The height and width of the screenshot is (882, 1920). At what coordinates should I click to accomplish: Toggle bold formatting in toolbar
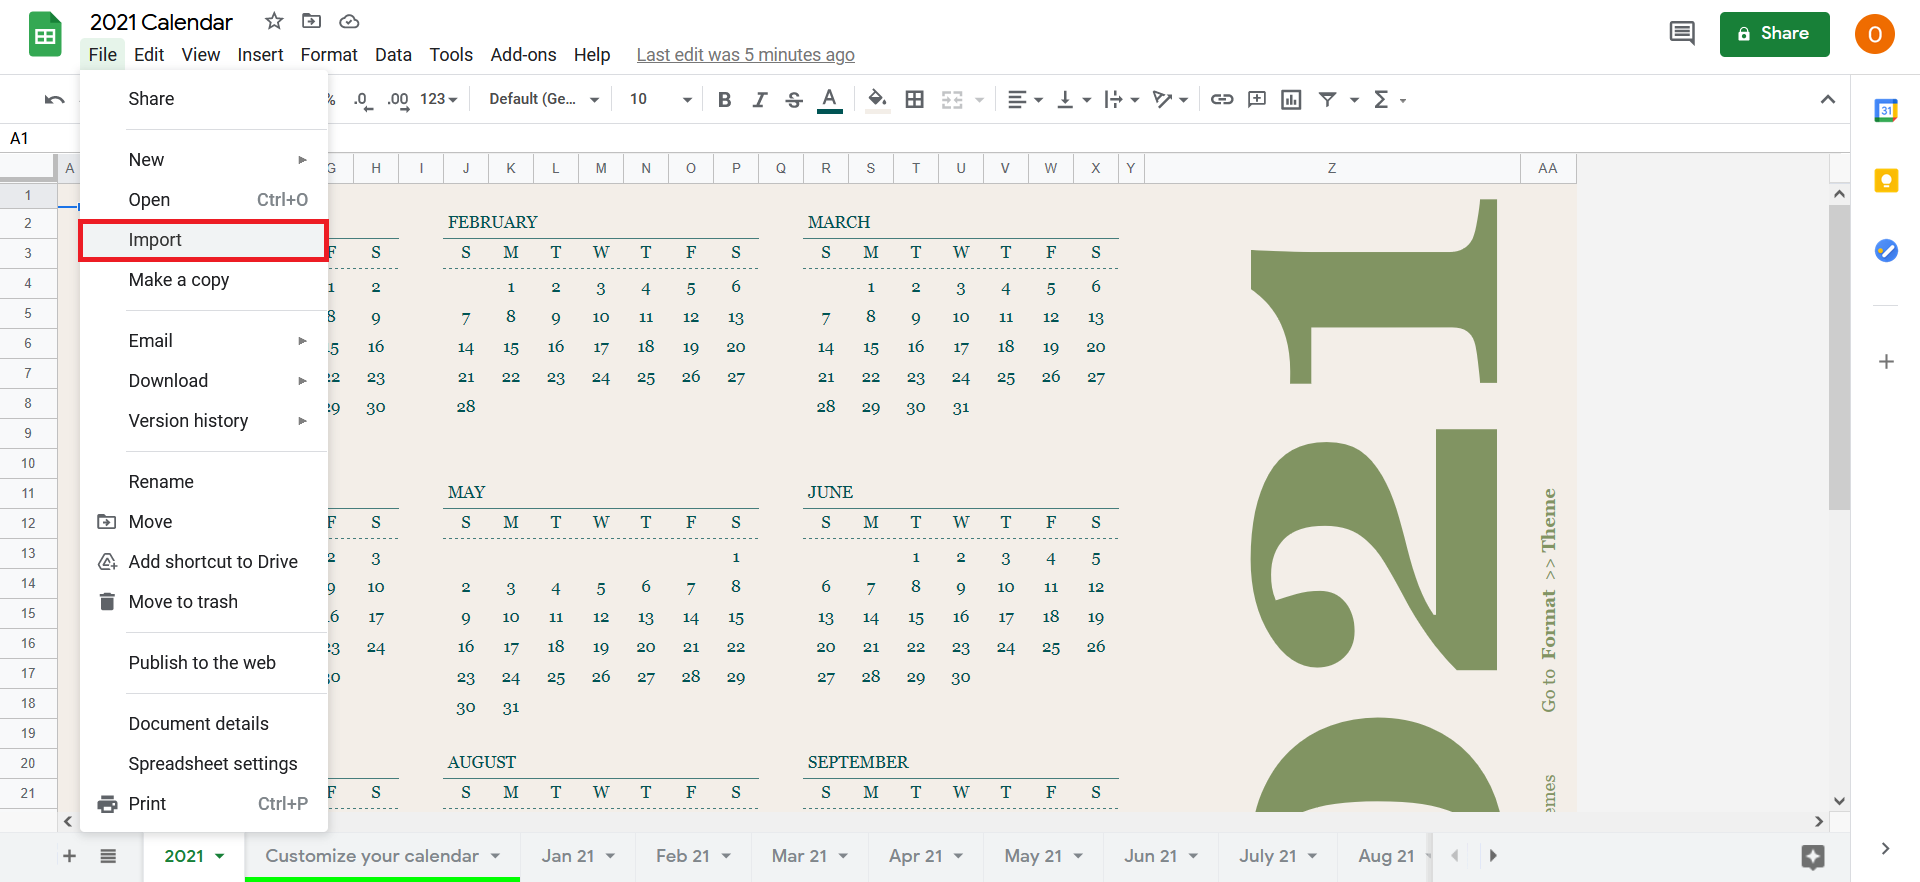pos(725,99)
